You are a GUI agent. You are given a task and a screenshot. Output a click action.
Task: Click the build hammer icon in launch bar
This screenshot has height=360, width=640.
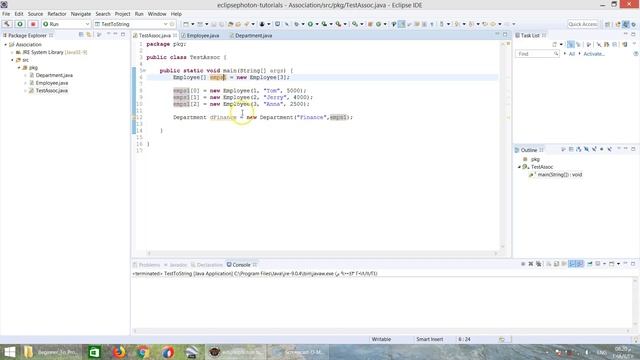click(7, 24)
